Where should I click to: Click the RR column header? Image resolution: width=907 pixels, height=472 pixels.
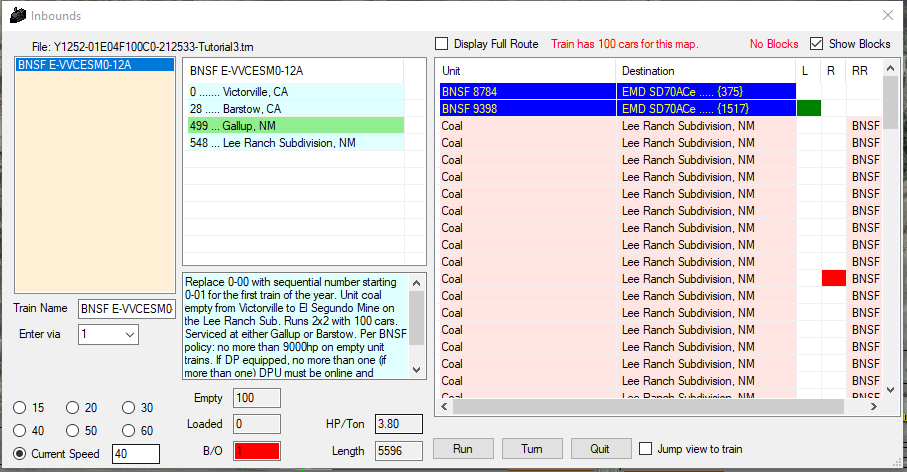[864, 71]
